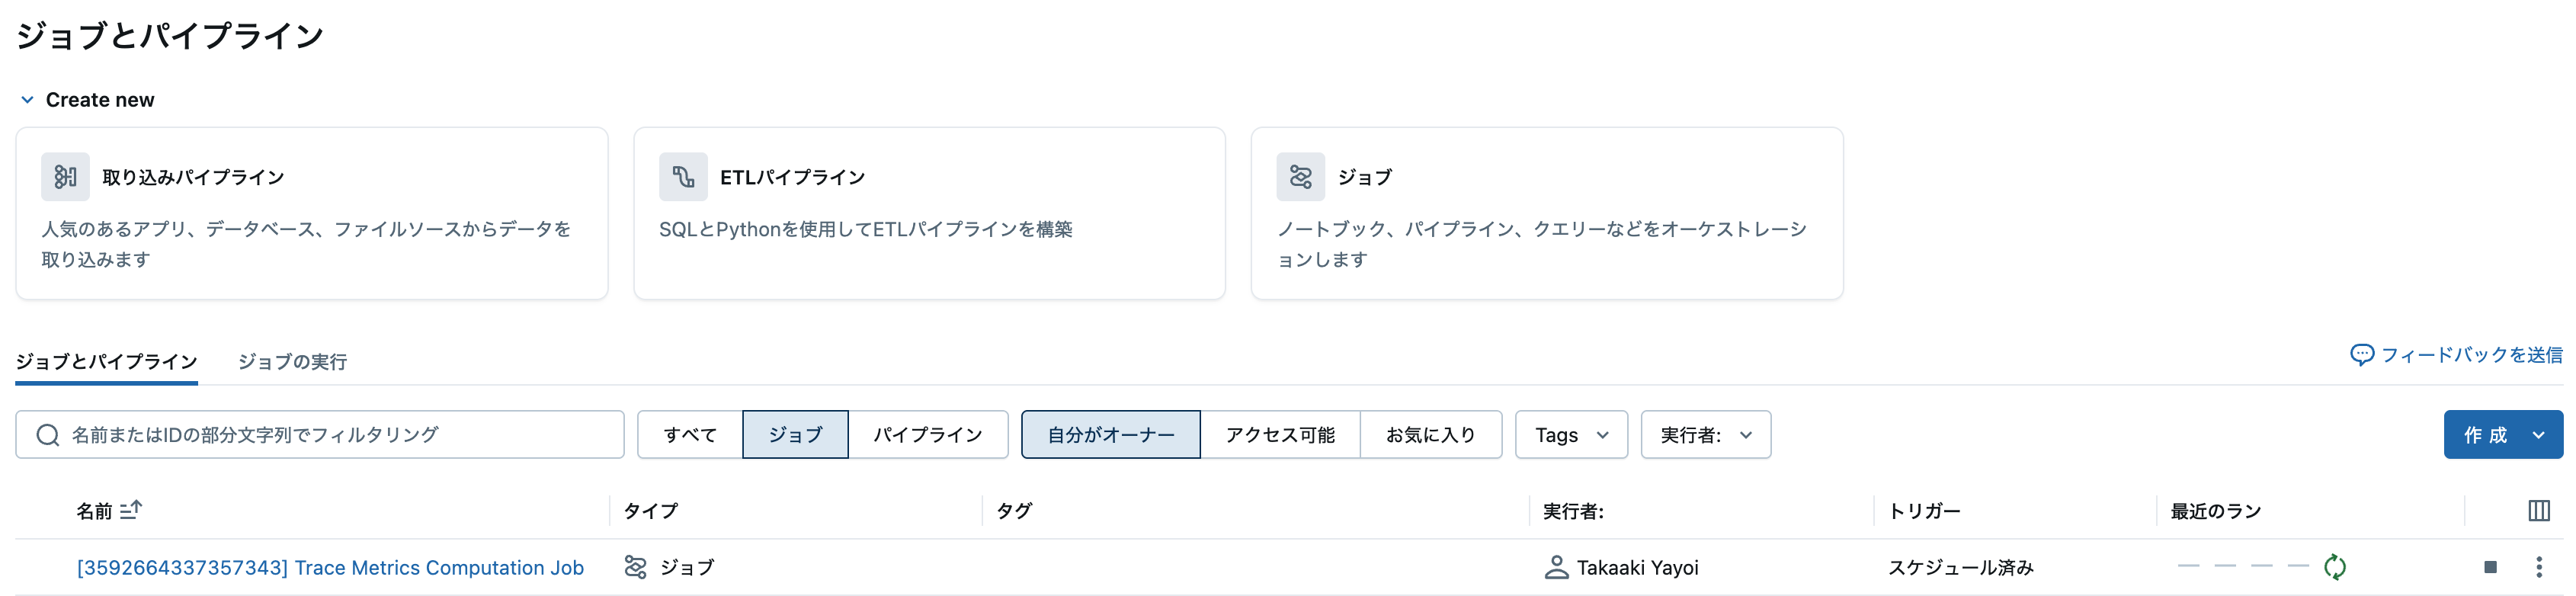Select the ジョブとパイプライン tab

coord(106,362)
